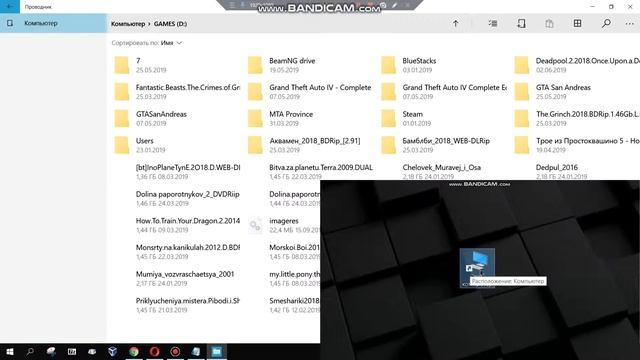Open Bandicam recorder from the taskbar
The image size is (640, 360).
pyautogui.click(x=175, y=351)
